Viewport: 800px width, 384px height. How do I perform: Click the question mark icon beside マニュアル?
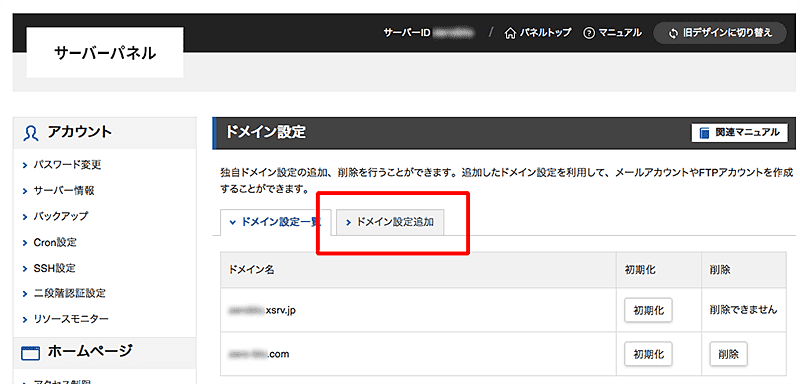click(589, 34)
